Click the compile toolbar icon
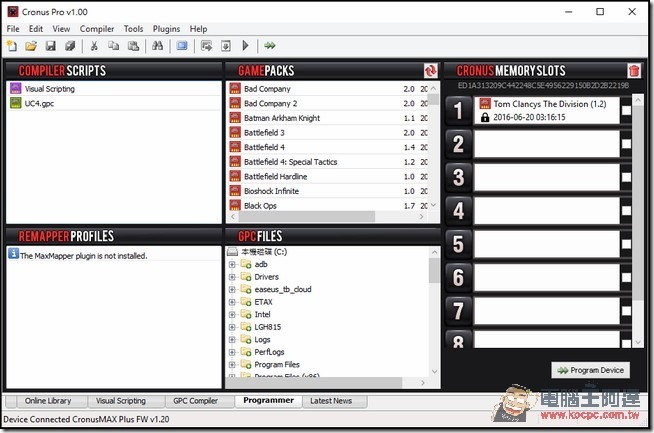The height and width of the screenshot is (433, 654). [206, 45]
